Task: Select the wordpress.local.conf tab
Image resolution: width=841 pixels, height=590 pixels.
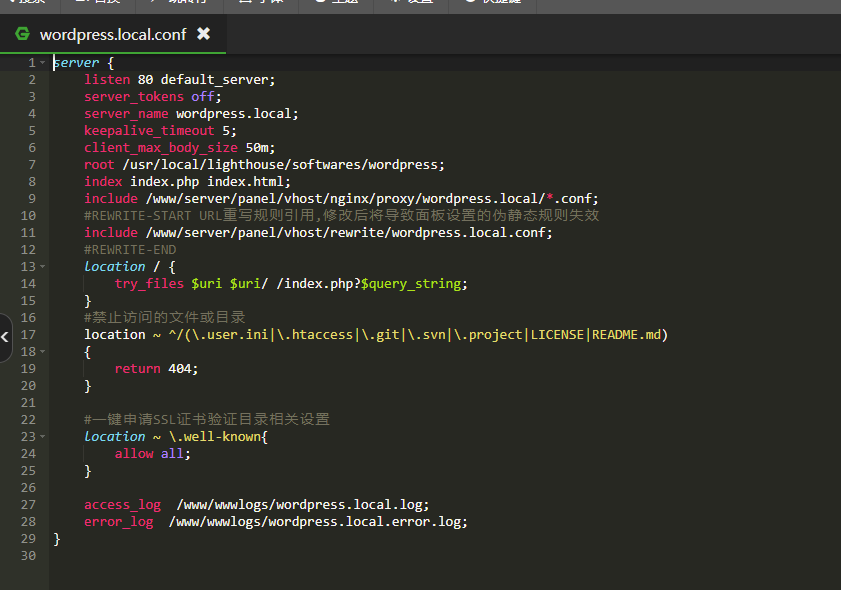Action: (111, 34)
